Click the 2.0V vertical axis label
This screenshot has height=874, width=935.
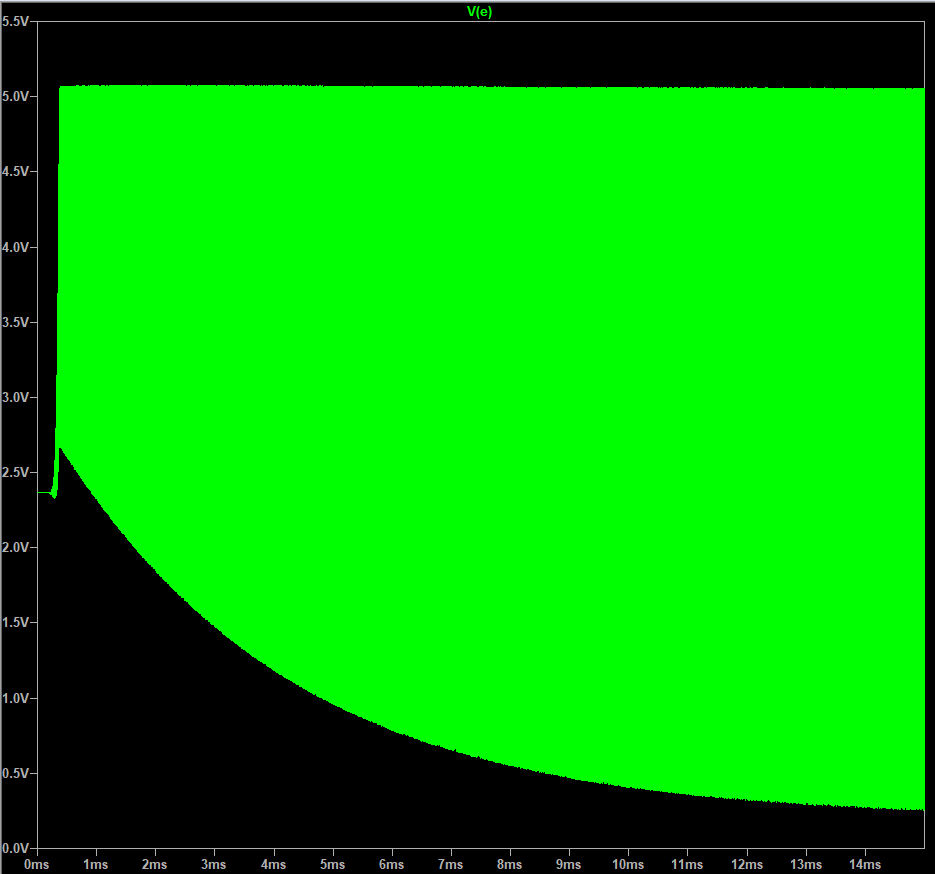coord(15,548)
